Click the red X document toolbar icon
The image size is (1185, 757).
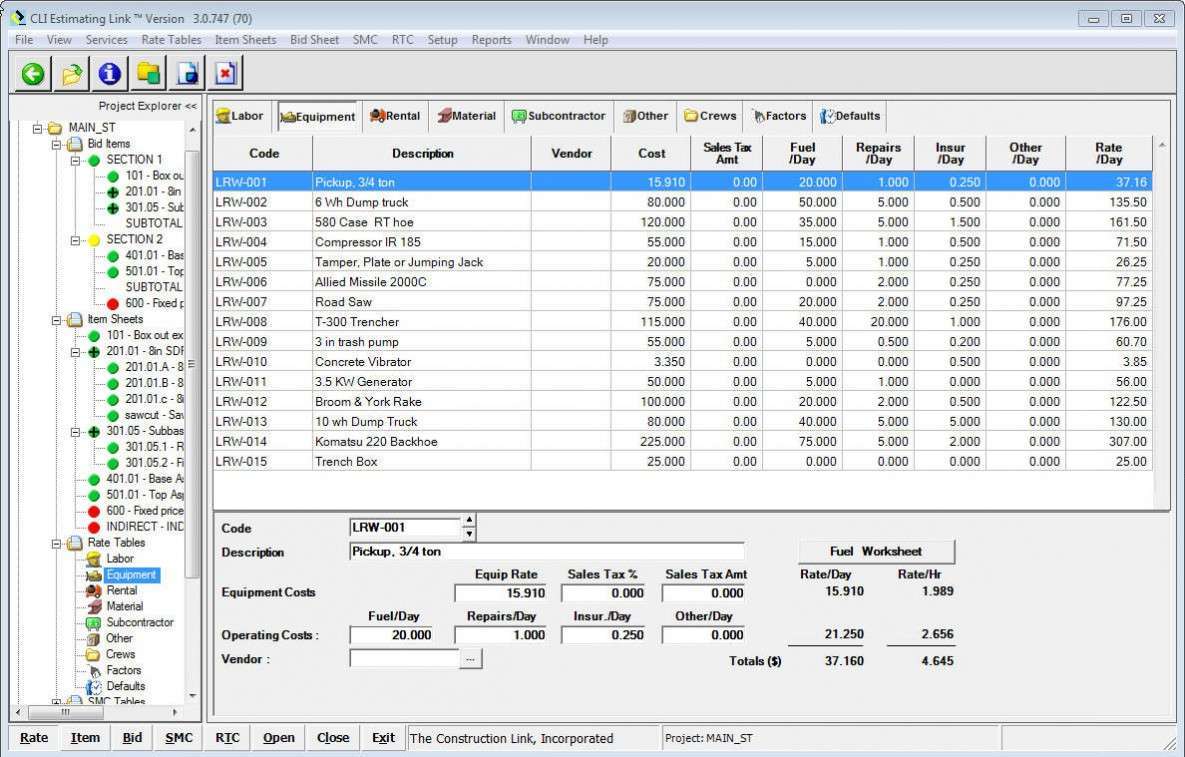click(225, 73)
